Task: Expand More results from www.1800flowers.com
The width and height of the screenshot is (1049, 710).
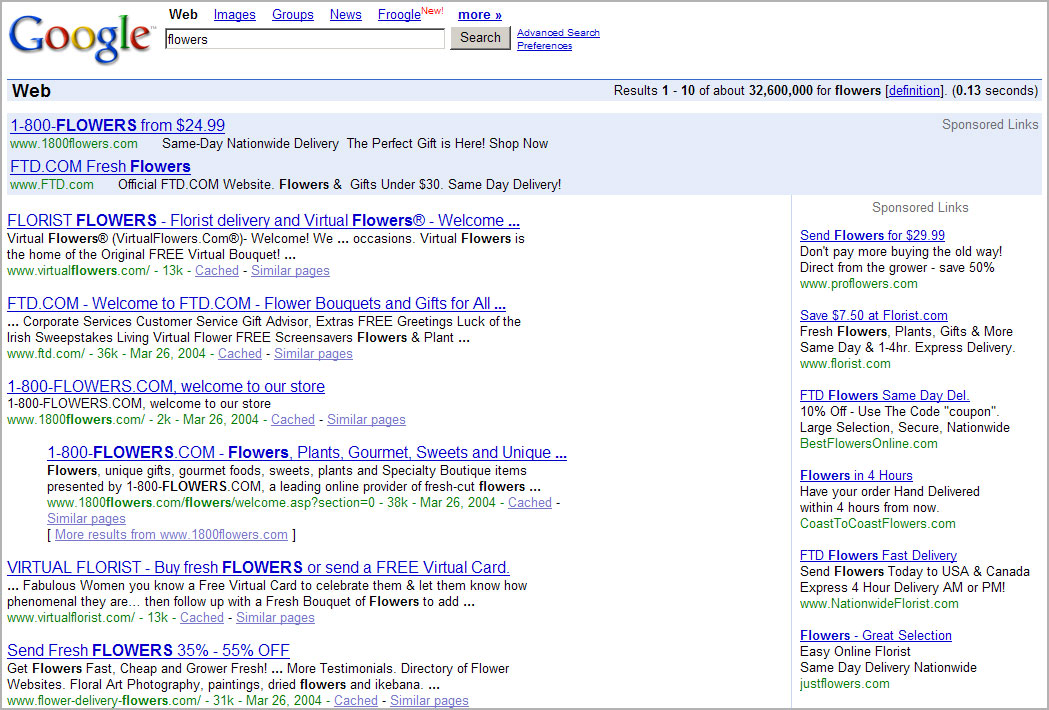Action: click(x=171, y=534)
